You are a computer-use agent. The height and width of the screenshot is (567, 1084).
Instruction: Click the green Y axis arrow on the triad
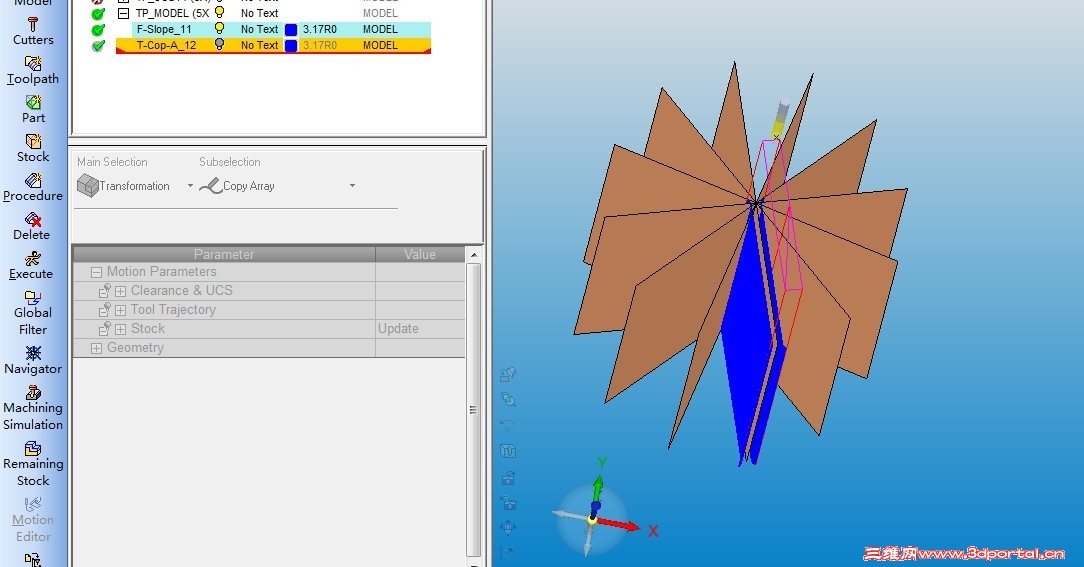pyautogui.click(x=597, y=488)
